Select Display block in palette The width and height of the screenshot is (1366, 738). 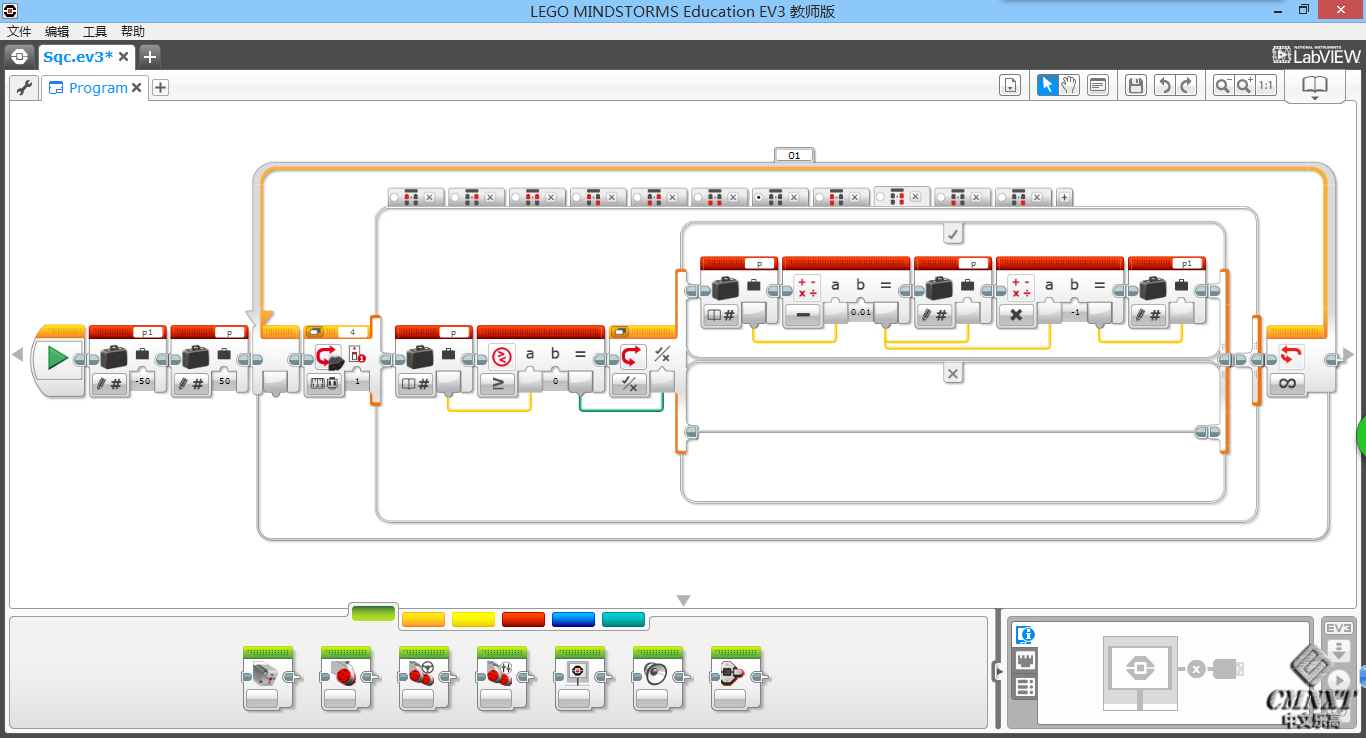click(580, 678)
